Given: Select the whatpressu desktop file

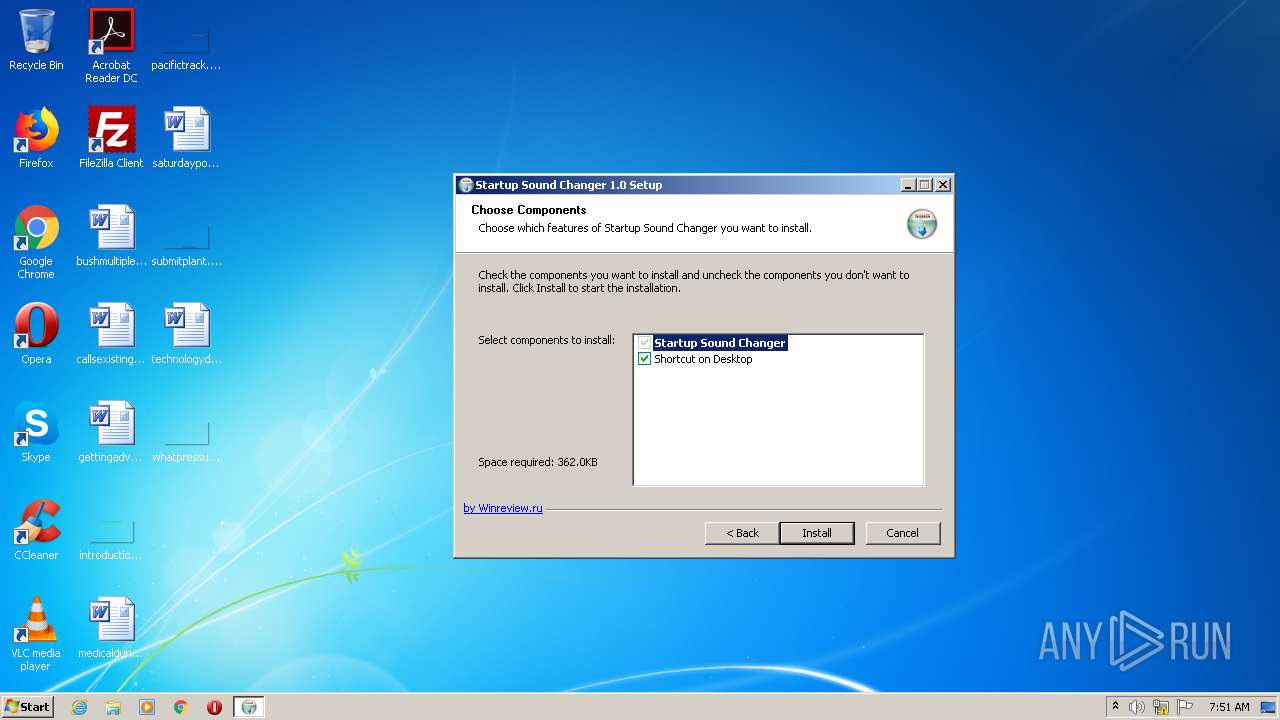Looking at the screenshot, I should point(186,440).
